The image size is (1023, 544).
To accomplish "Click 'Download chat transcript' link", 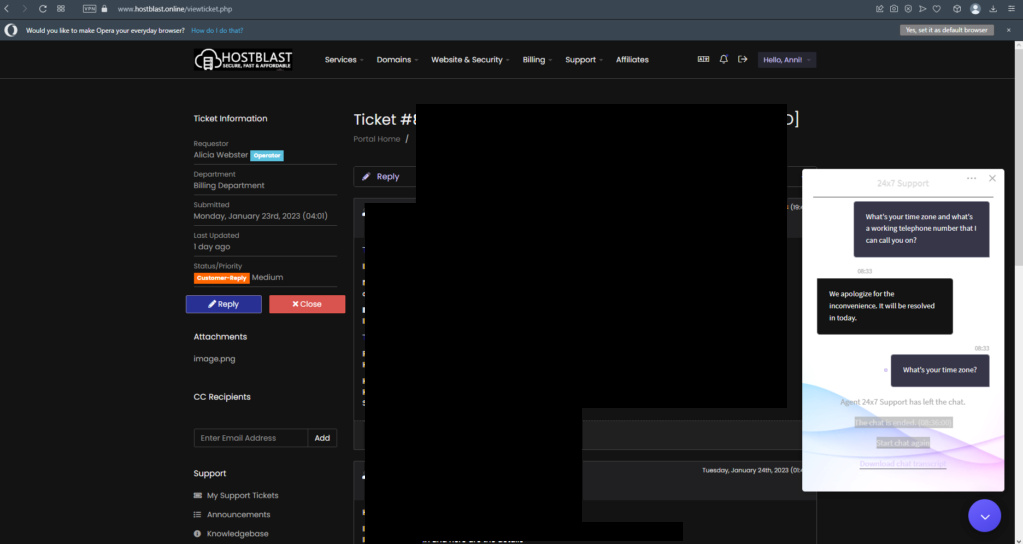I will coord(903,464).
